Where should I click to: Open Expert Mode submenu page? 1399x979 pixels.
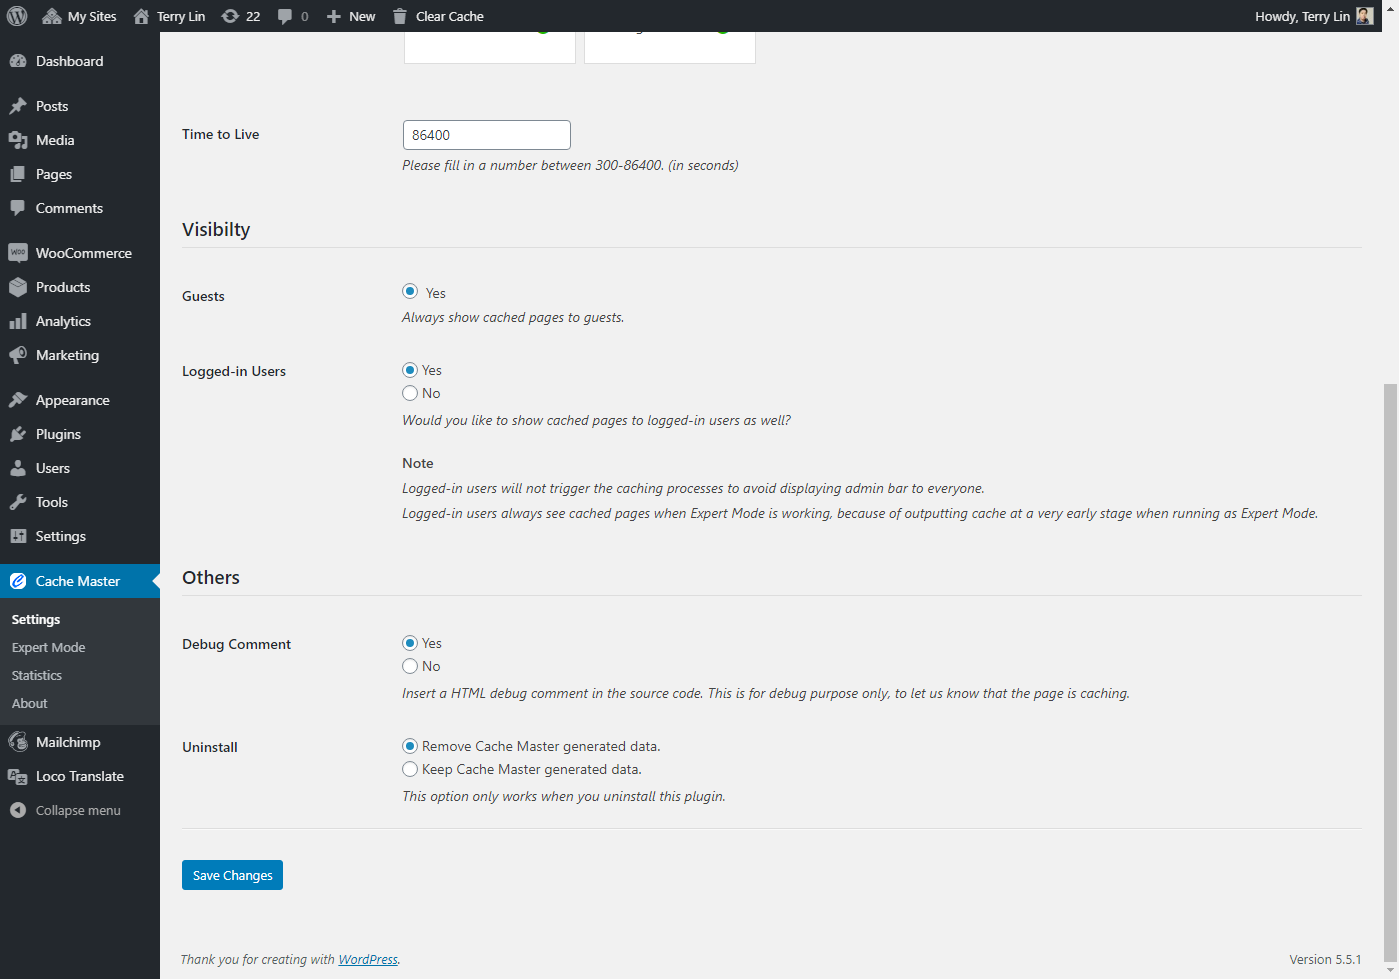click(x=48, y=647)
